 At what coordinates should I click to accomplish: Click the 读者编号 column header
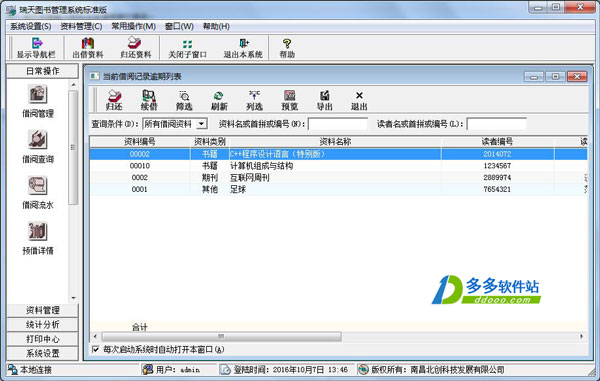[497, 142]
